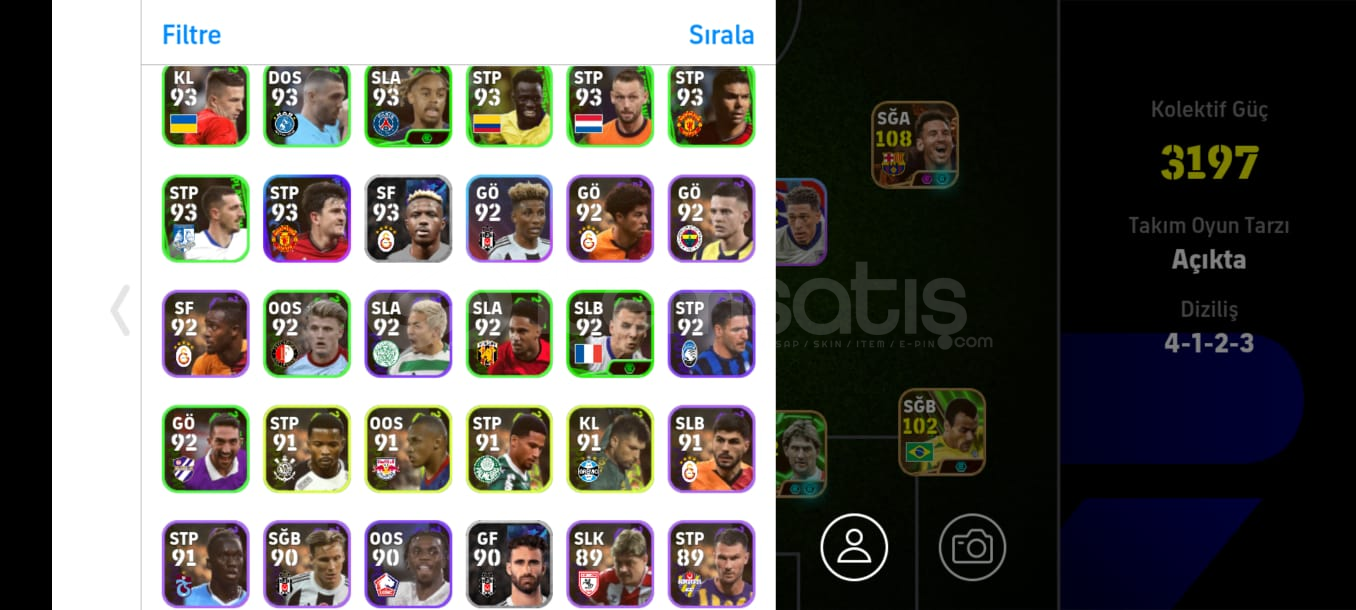Select the OOS 92 Feyenoord card
1356x610 pixels.
(x=307, y=334)
